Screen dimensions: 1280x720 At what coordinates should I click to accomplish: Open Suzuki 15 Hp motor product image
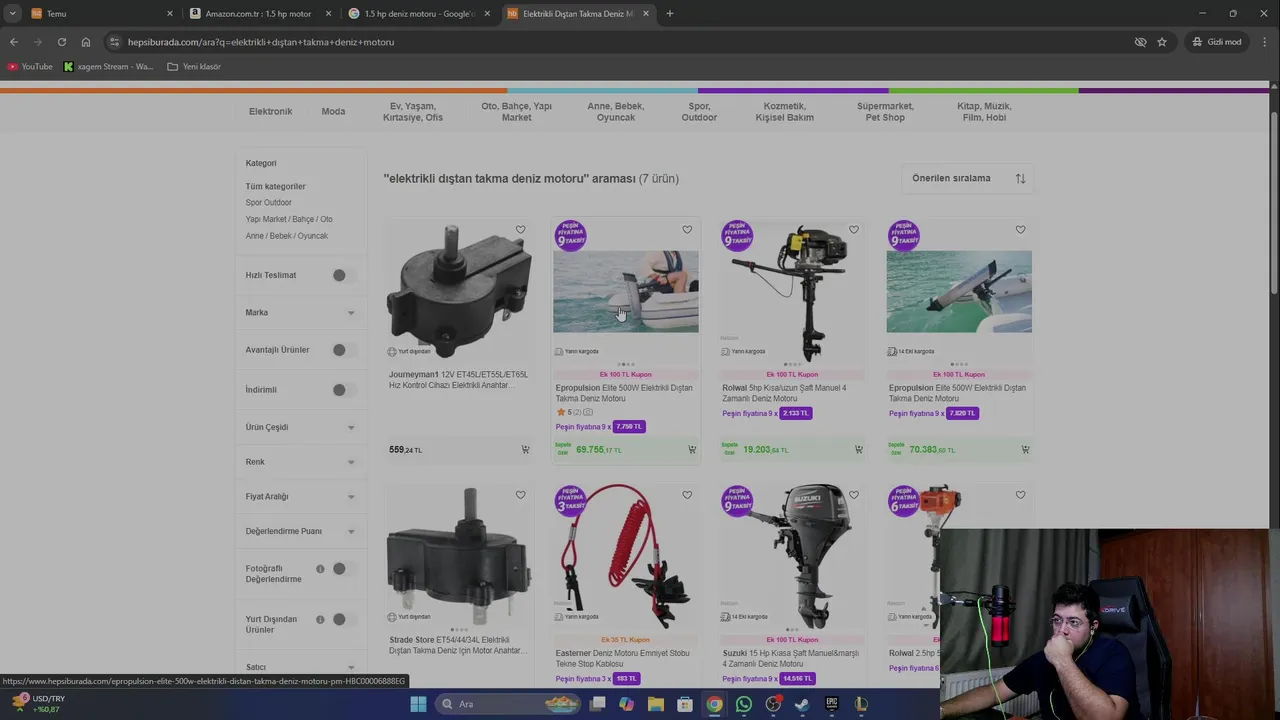[x=792, y=557]
